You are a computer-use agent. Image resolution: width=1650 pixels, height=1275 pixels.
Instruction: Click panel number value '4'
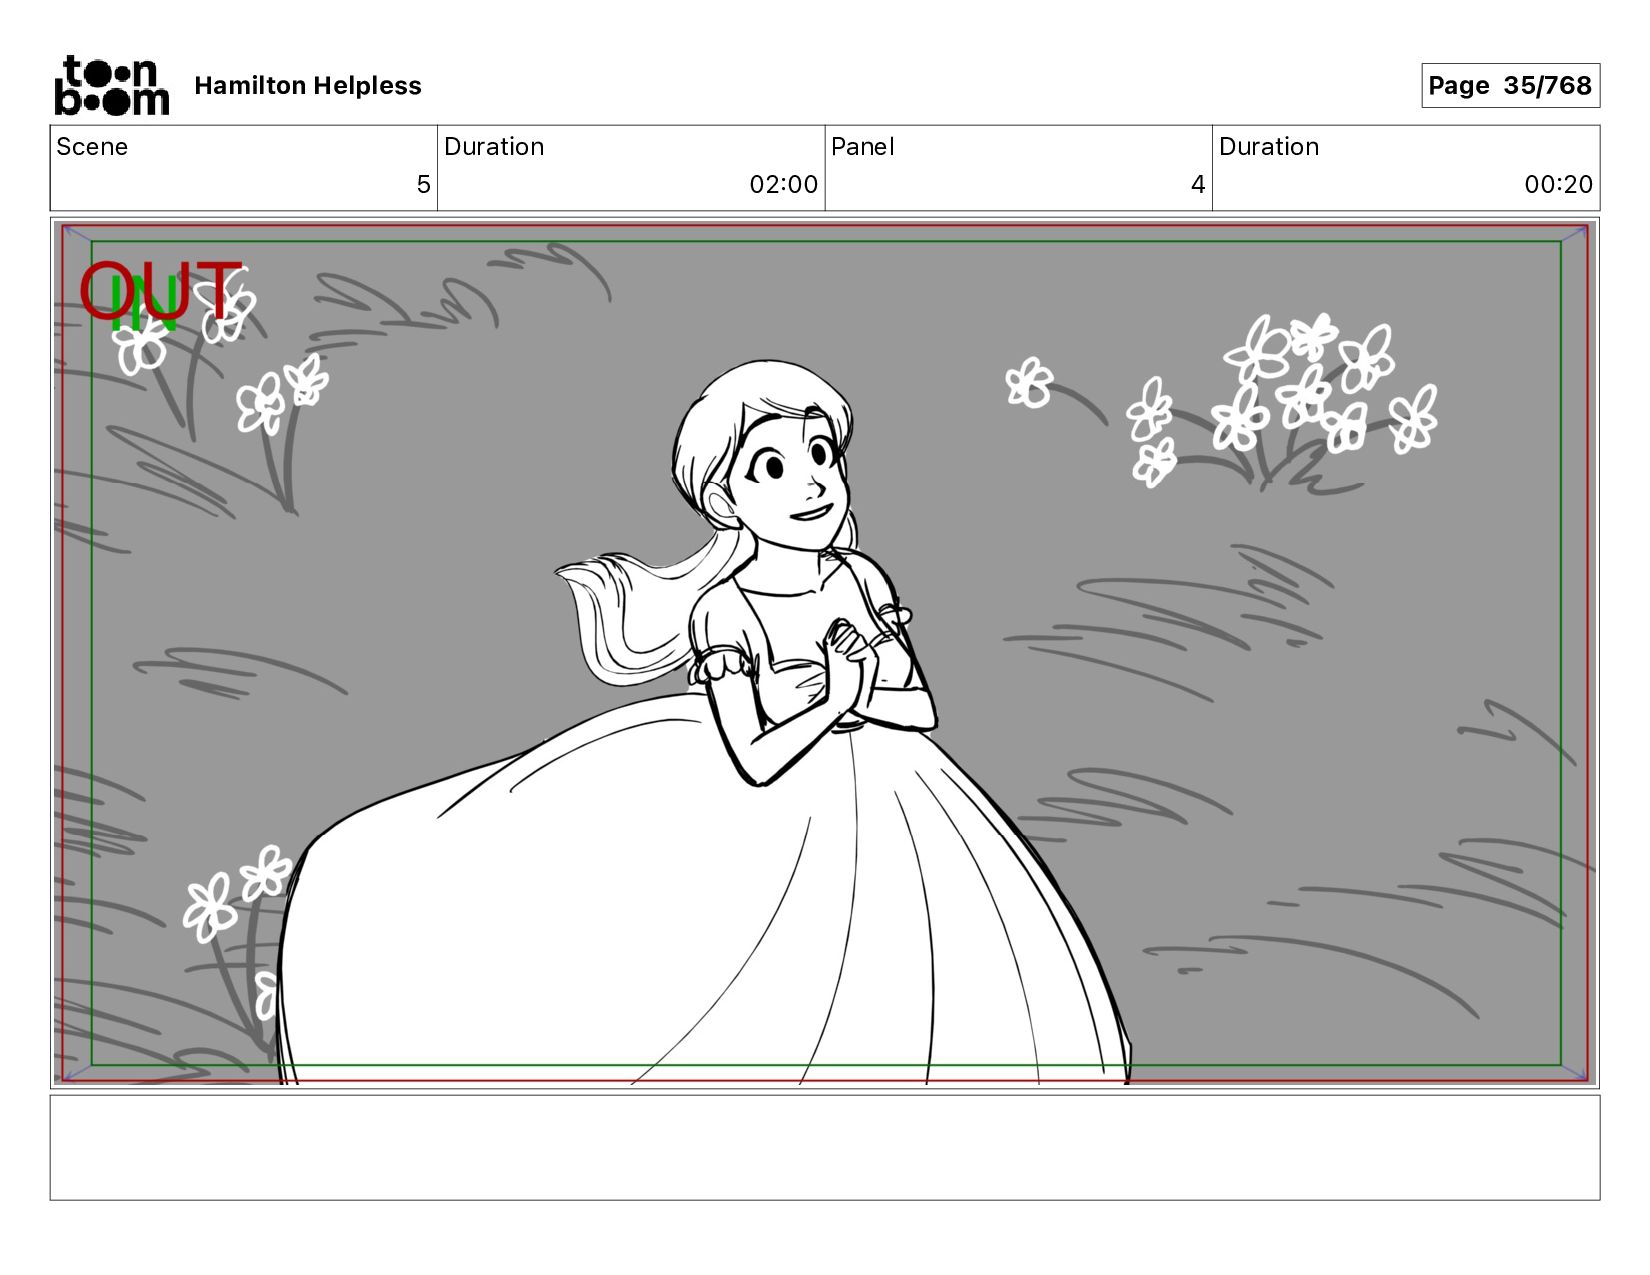[x=1198, y=184]
